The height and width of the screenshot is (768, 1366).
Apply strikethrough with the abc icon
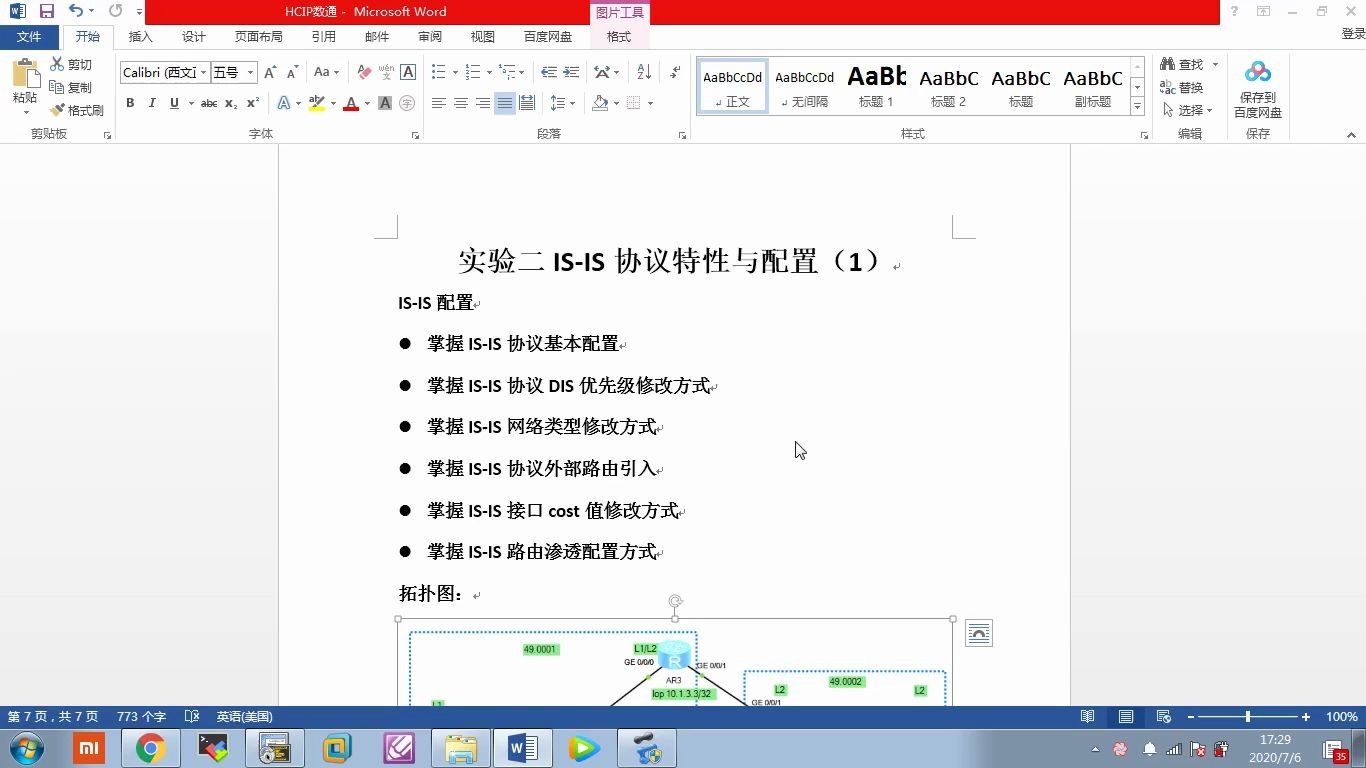(x=209, y=103)
